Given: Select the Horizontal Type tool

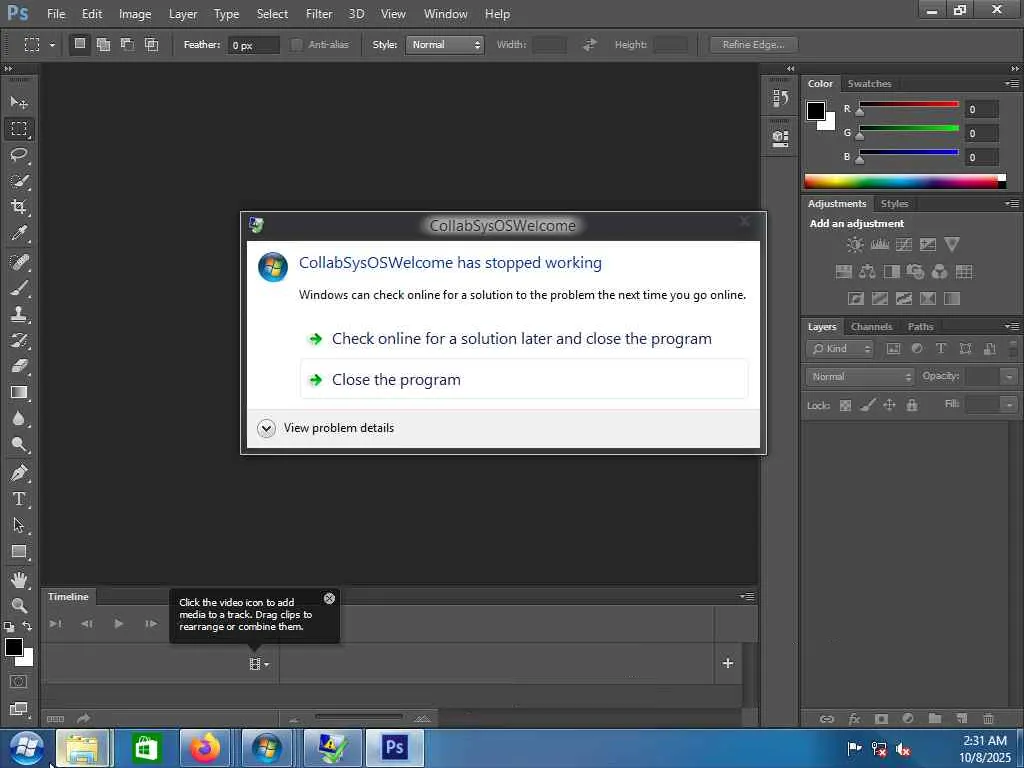Looking at the screenshot, I should pyautogui.click(x=19, y=499).
